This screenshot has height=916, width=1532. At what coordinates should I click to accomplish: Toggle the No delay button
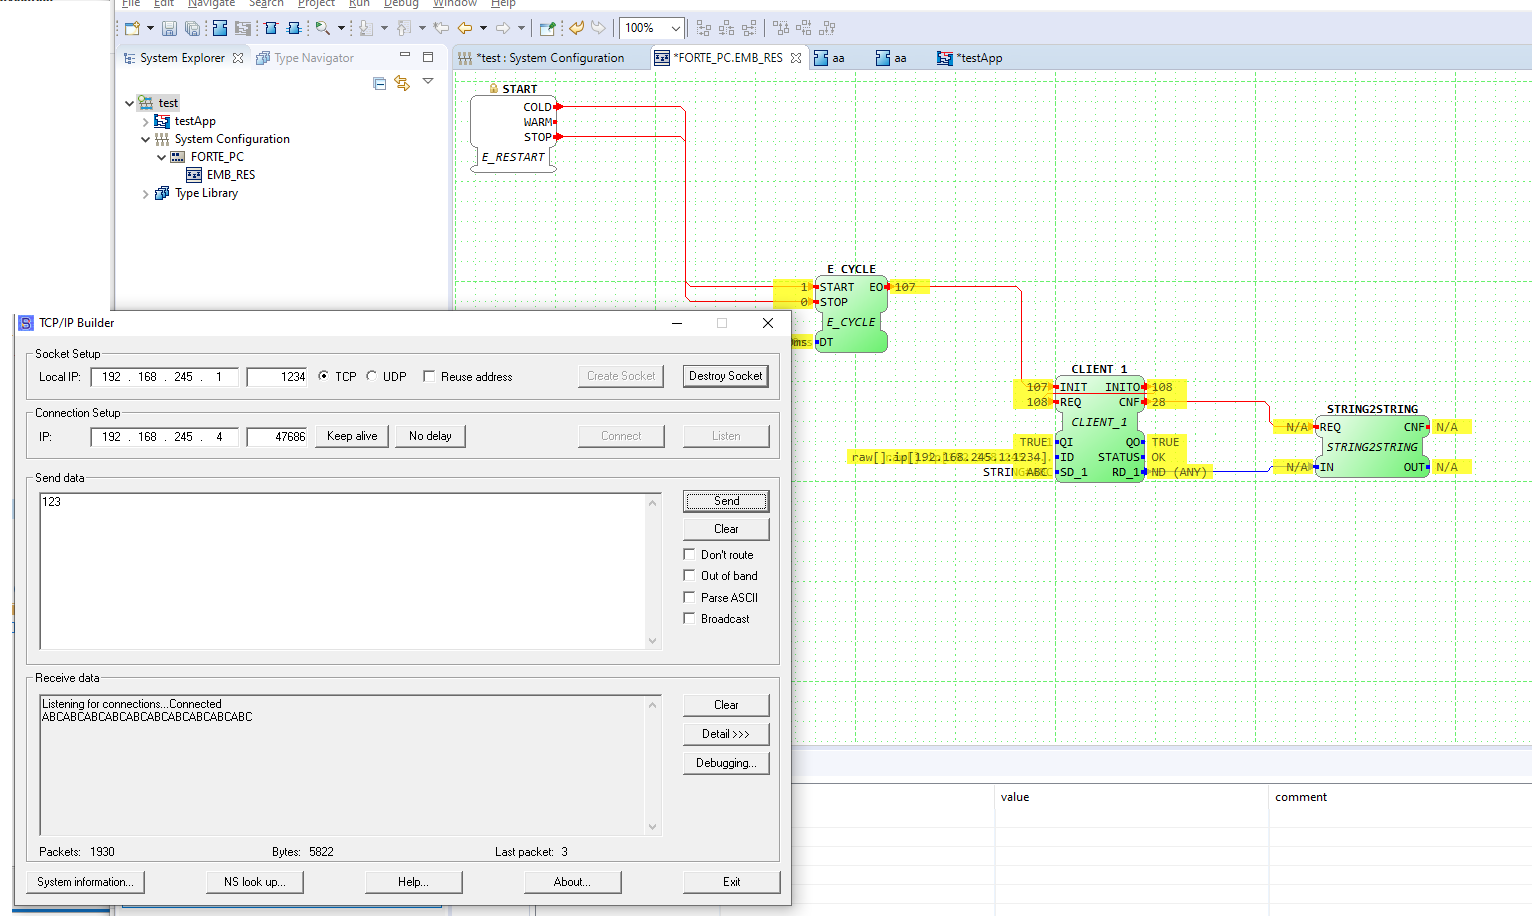tap(430, 436)
